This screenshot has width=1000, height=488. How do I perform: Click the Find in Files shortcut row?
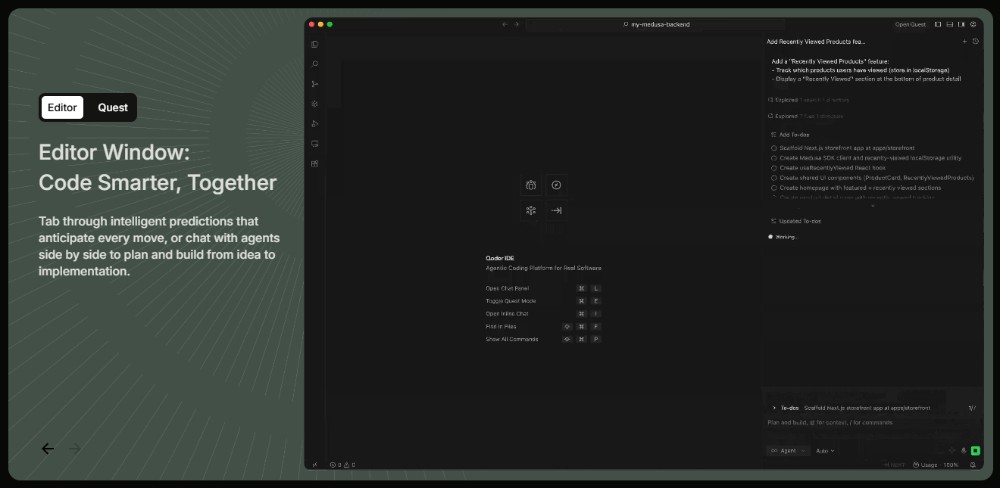543,327
